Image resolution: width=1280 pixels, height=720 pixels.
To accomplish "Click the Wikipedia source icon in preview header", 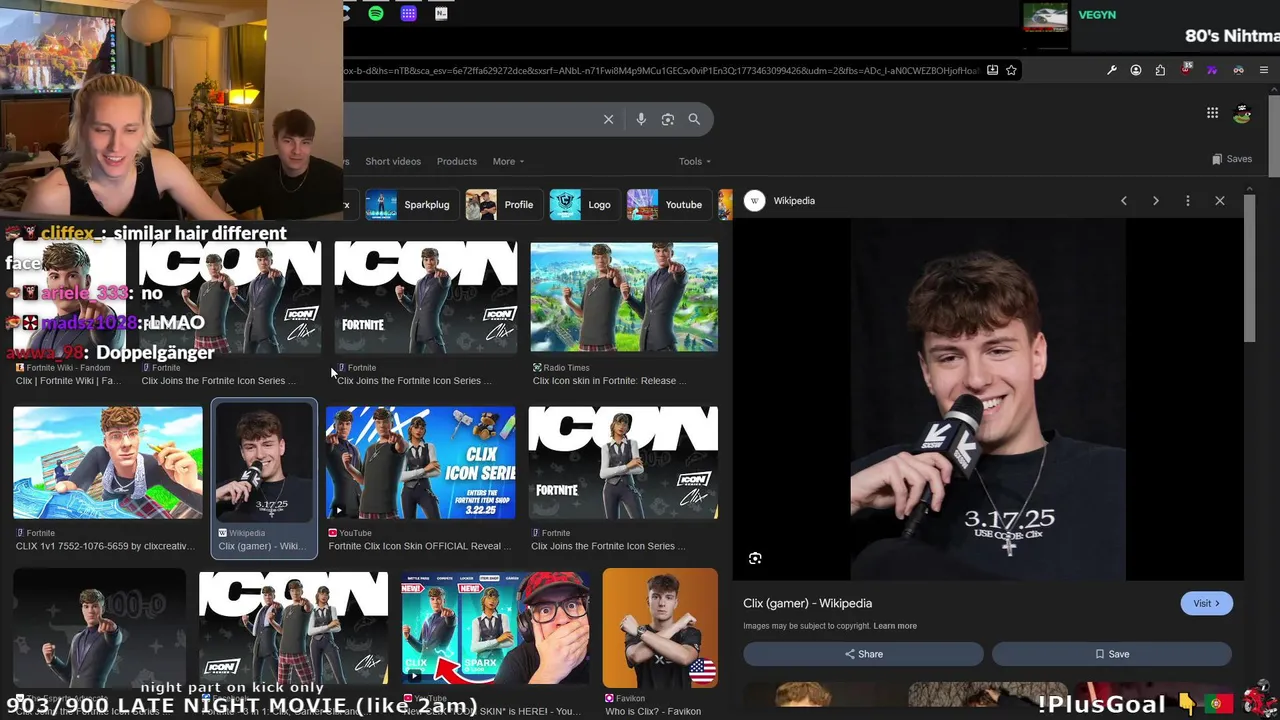I will [x=755, y=201].
